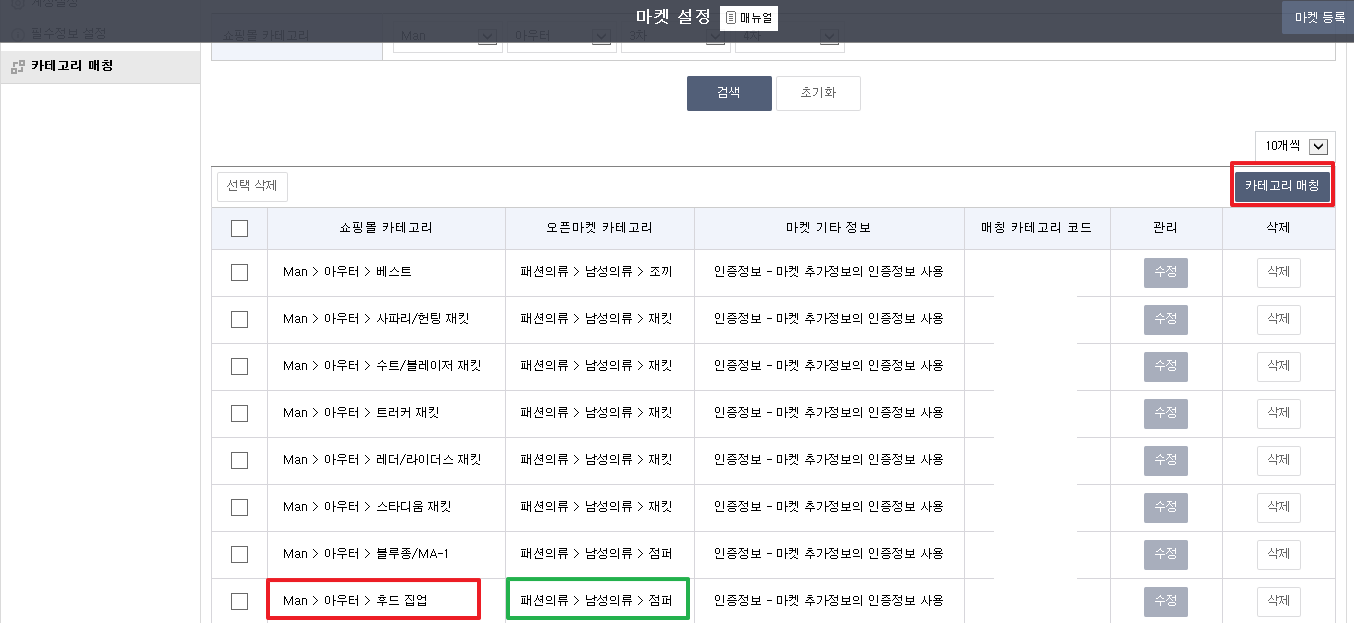Check the row for Man > 아우터 > 베스트

[x=239, y=272]
